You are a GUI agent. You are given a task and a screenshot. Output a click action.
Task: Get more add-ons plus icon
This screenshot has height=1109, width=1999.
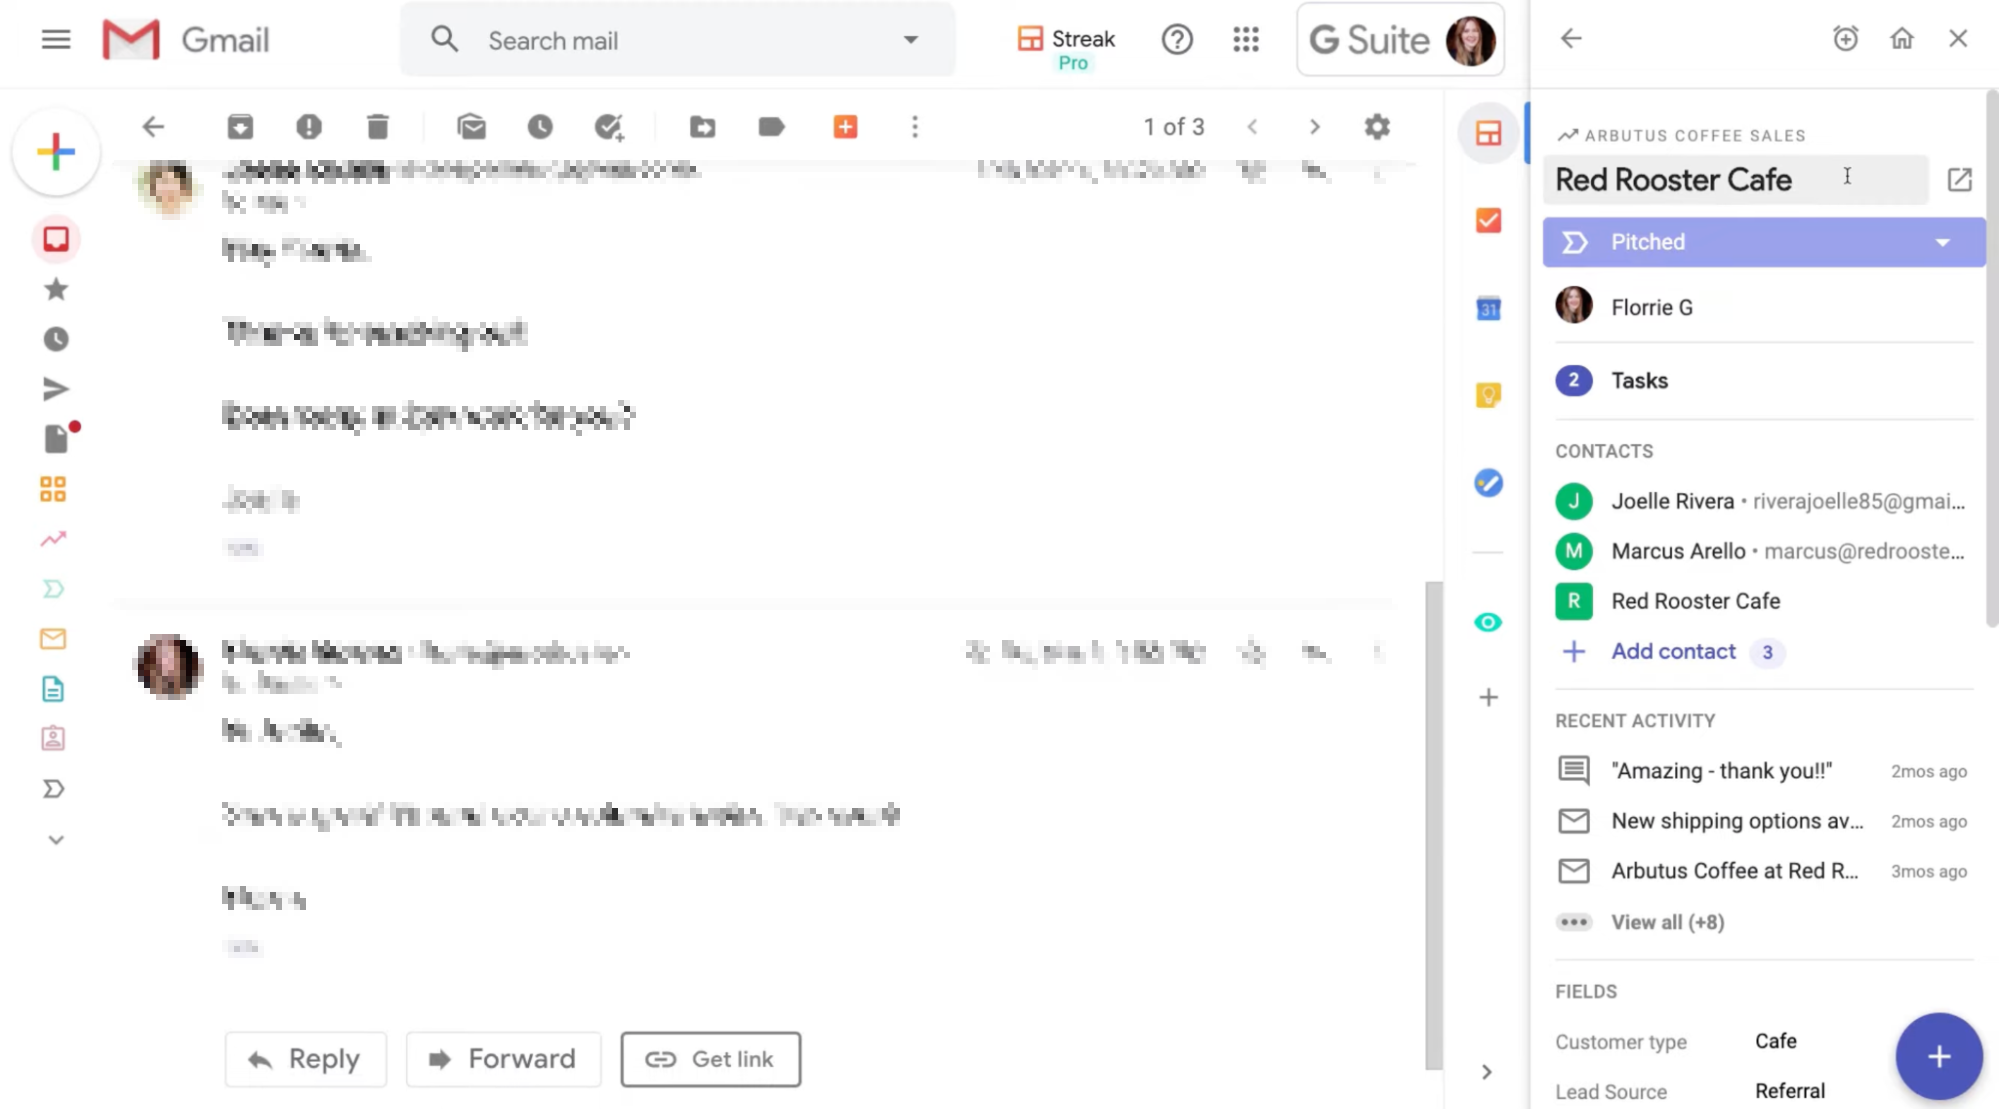1488,697
